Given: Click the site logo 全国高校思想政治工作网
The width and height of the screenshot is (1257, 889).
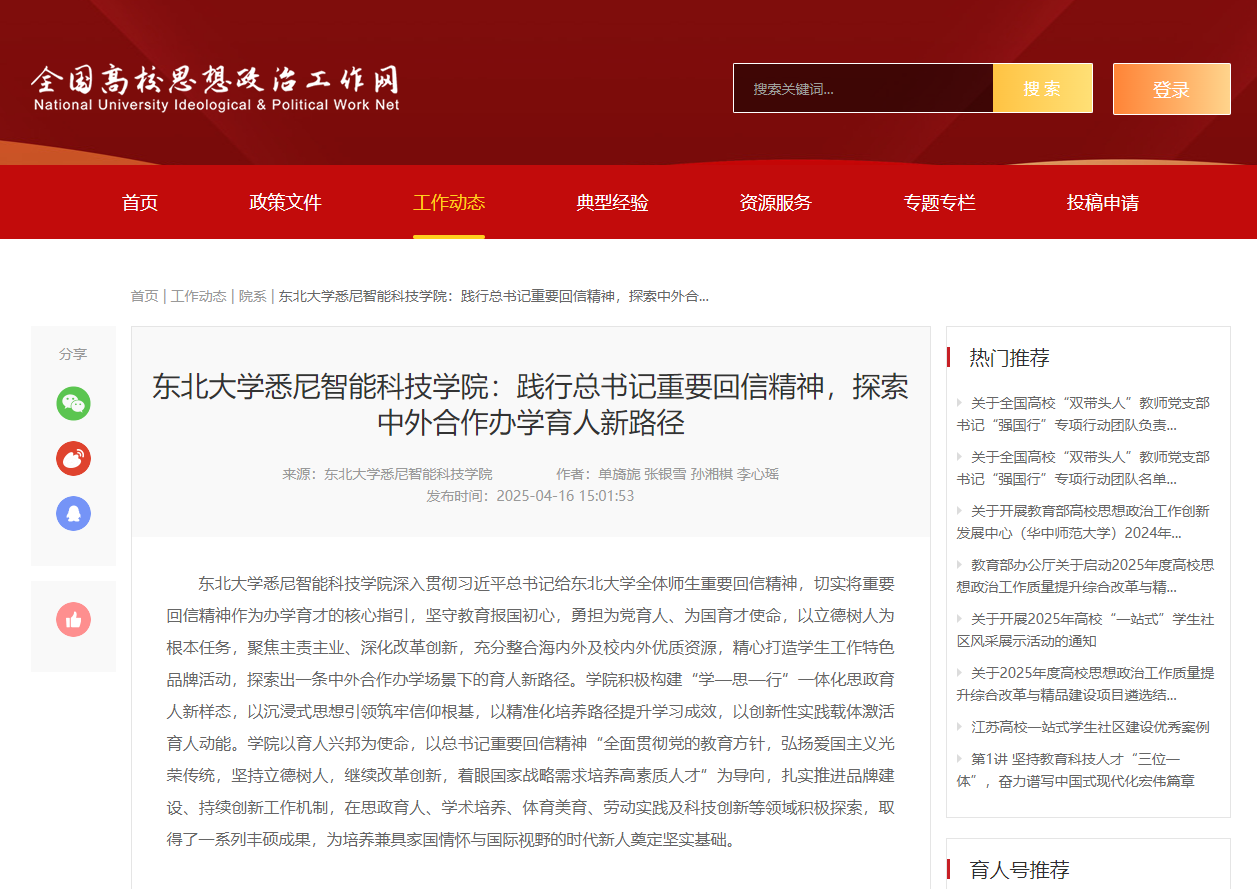Looking at the screenshot, I should pyautogui.click(x=215, y=88).
